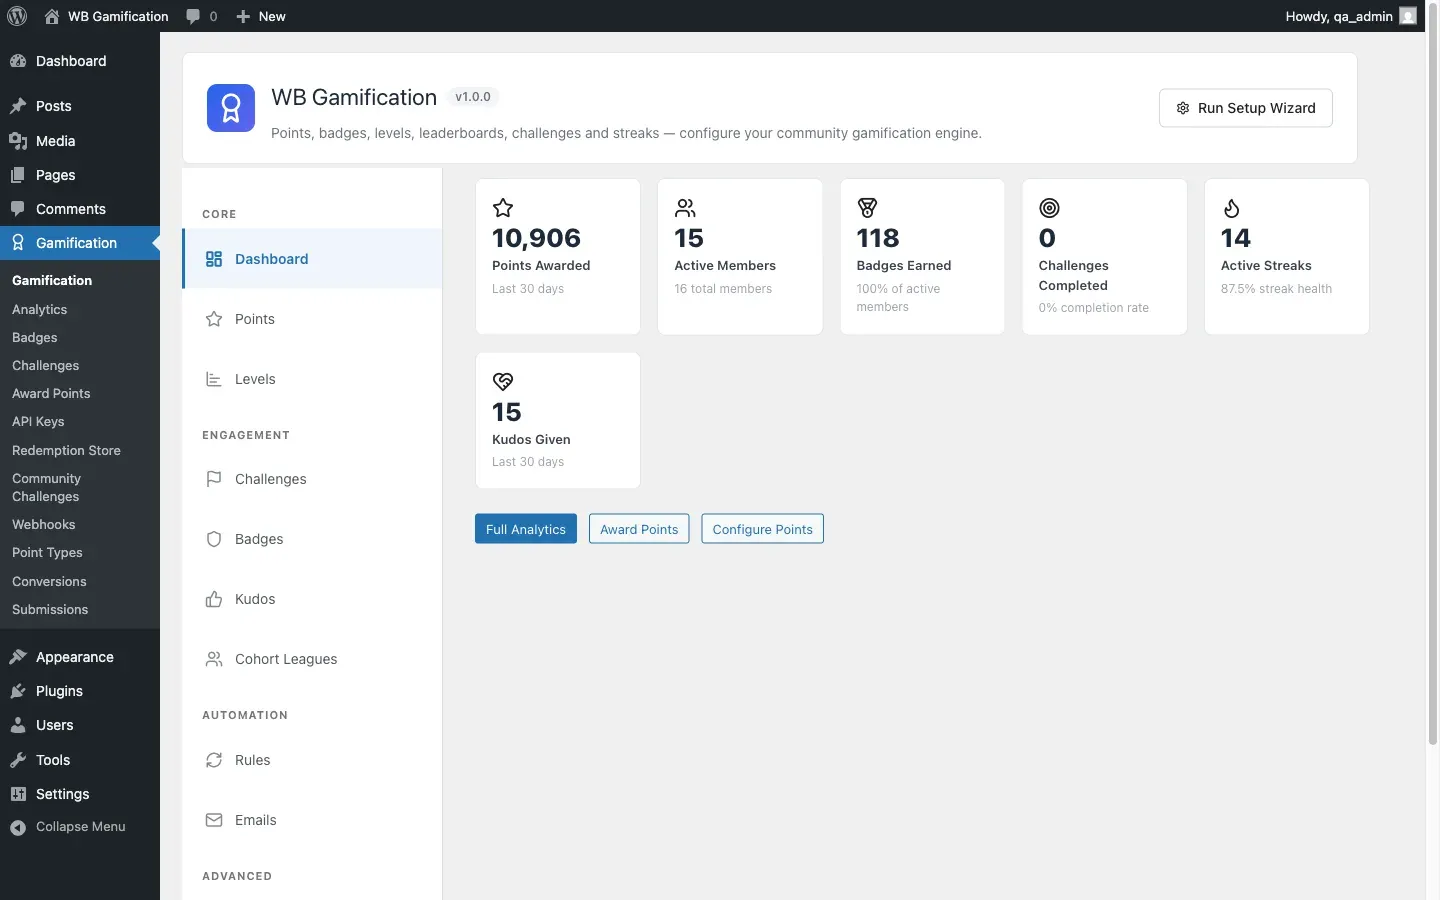Image resolution: width=1440 pixels, height=900 pixels.
Task: Open the Badges submenu link in WP sidebar
Action: 35,338
